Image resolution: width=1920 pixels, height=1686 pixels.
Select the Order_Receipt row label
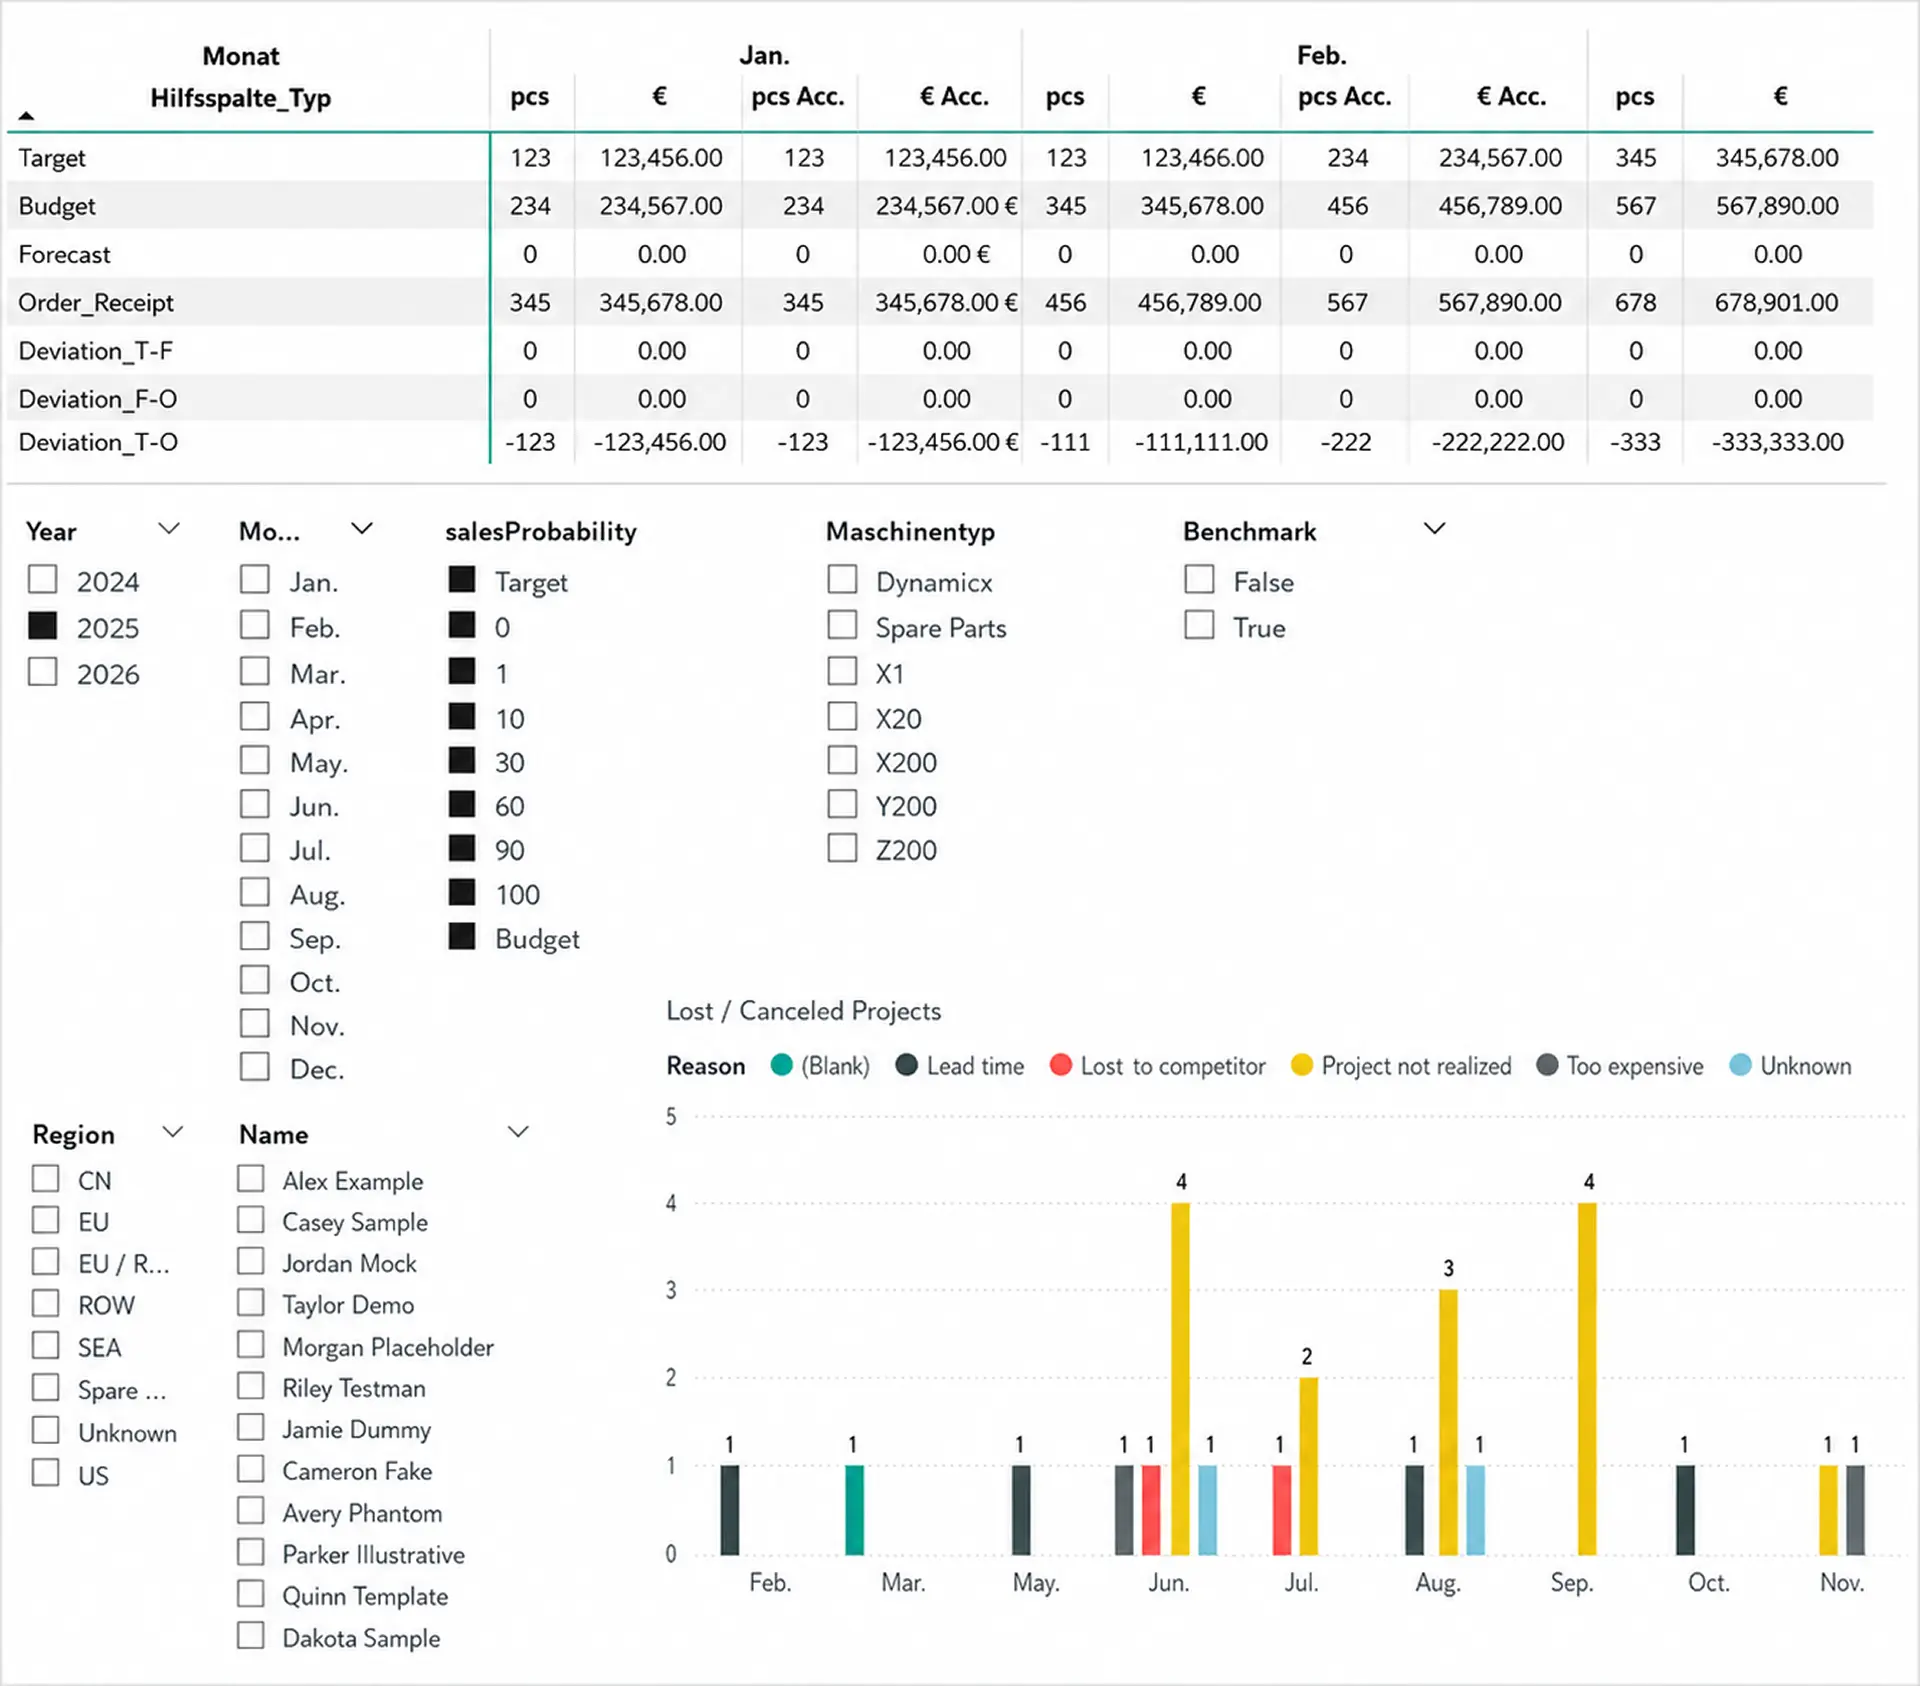pyautogui.click(x=96, y=302)
